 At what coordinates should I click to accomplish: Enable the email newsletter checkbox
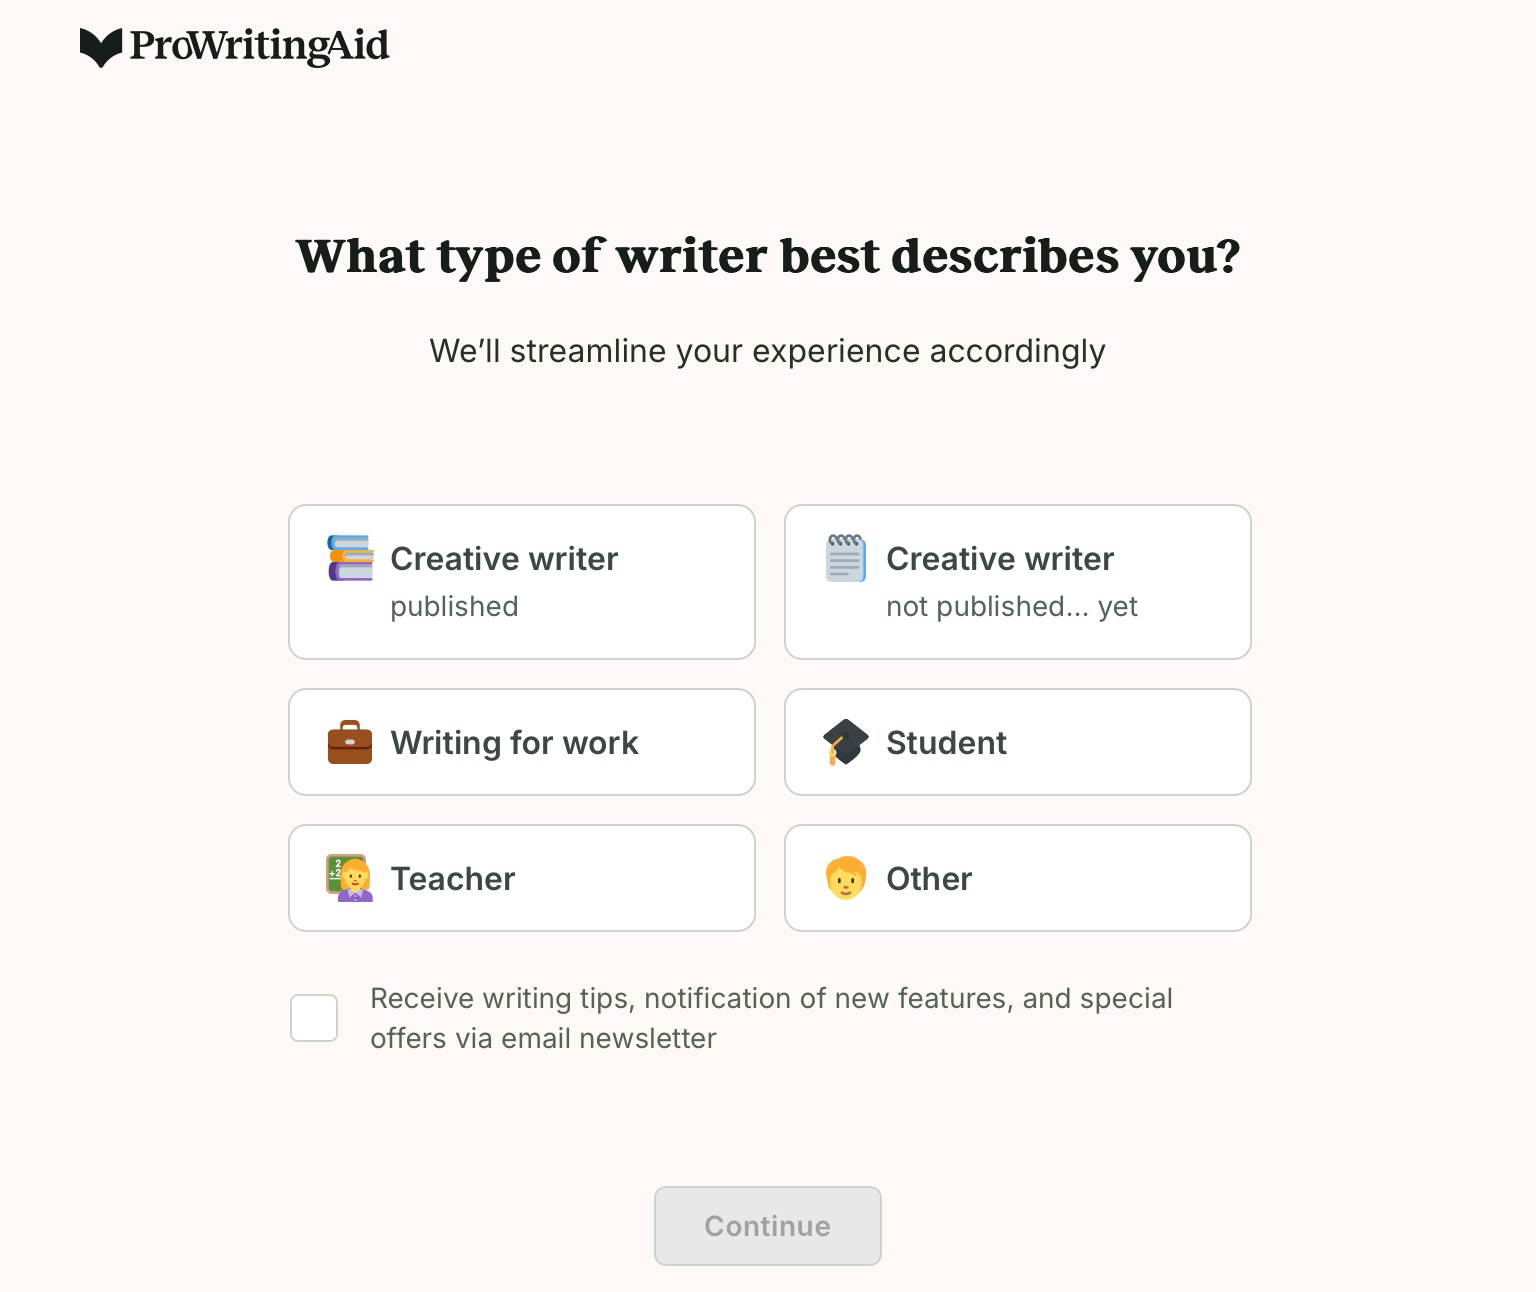313,1018
